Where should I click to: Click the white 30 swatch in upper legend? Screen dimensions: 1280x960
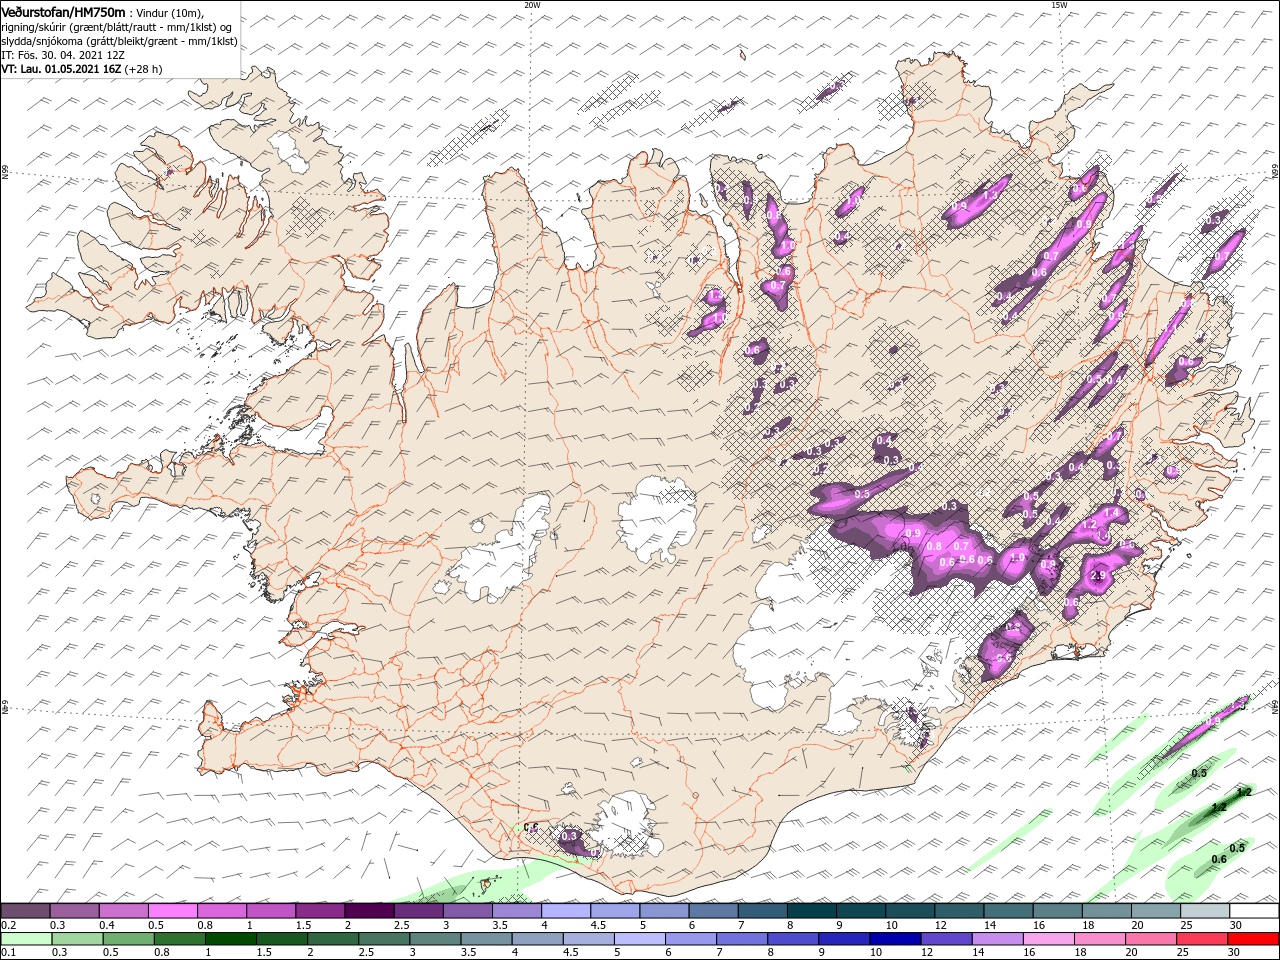click(x=1255, y=911)
